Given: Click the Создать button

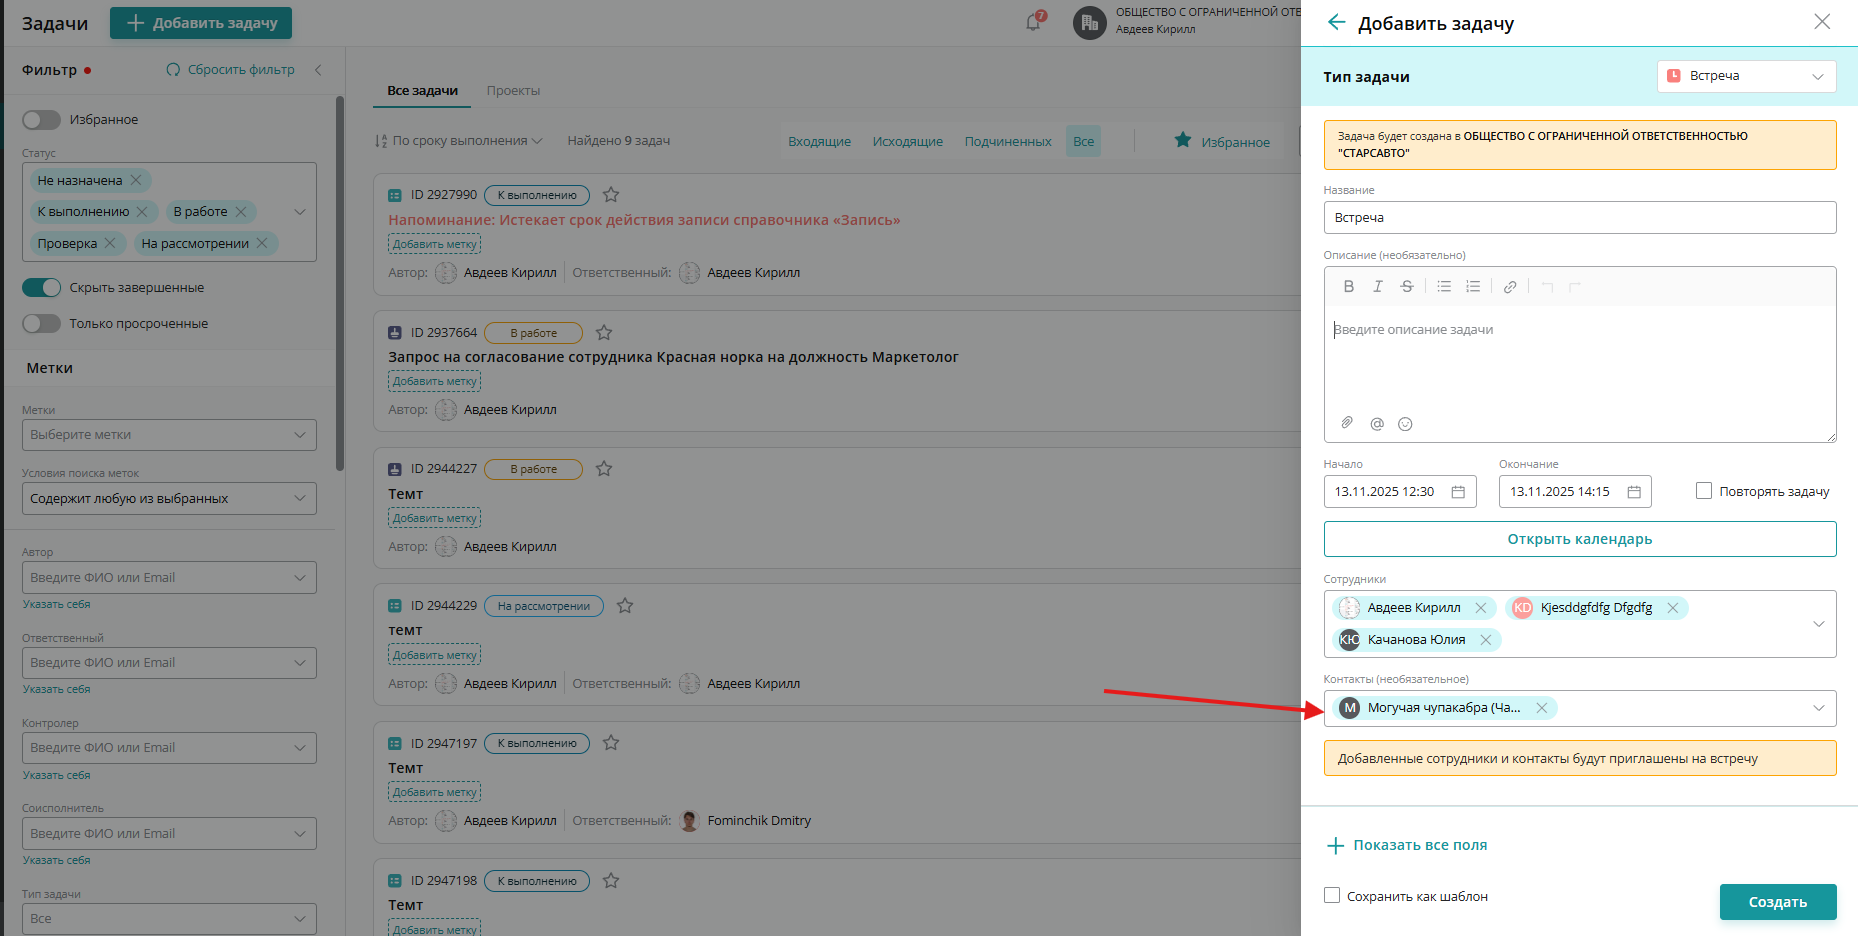Looking at the screenshot, I should coord(1778,902).
